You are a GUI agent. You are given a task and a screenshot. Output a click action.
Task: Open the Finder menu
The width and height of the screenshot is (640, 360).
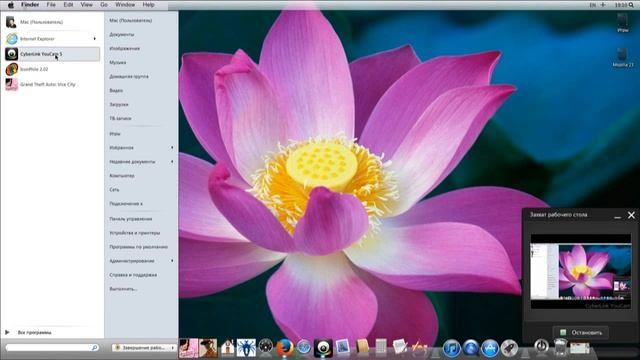click(x=30, y=5)
